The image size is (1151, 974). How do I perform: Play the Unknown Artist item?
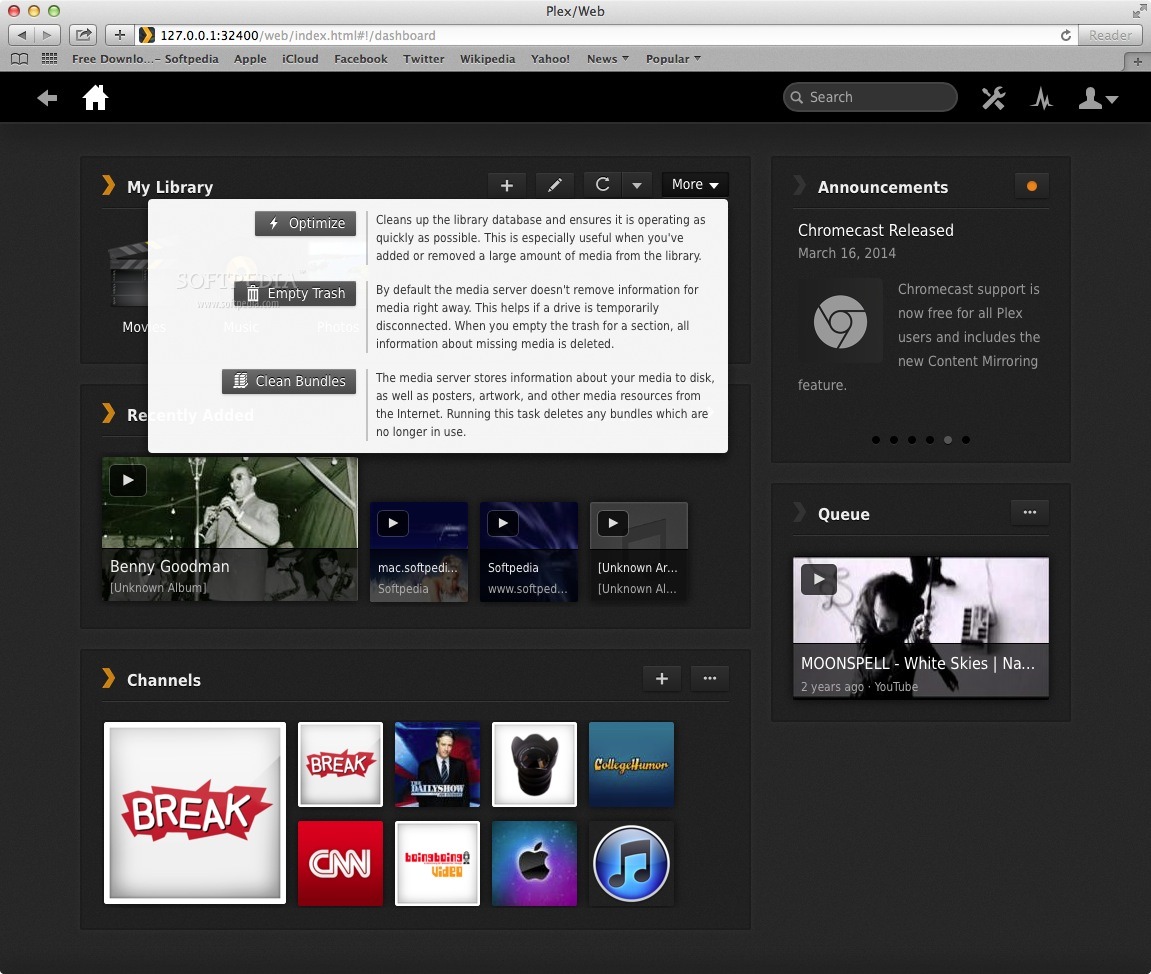[613, 523]
